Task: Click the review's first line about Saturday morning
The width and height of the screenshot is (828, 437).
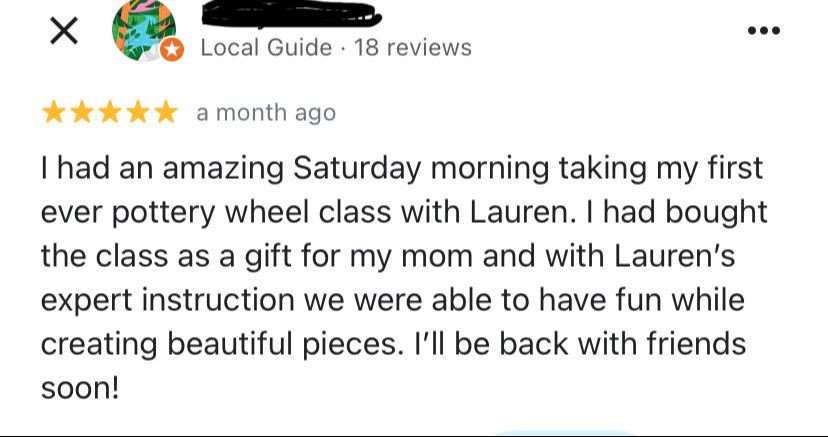Action: [402, 169]
